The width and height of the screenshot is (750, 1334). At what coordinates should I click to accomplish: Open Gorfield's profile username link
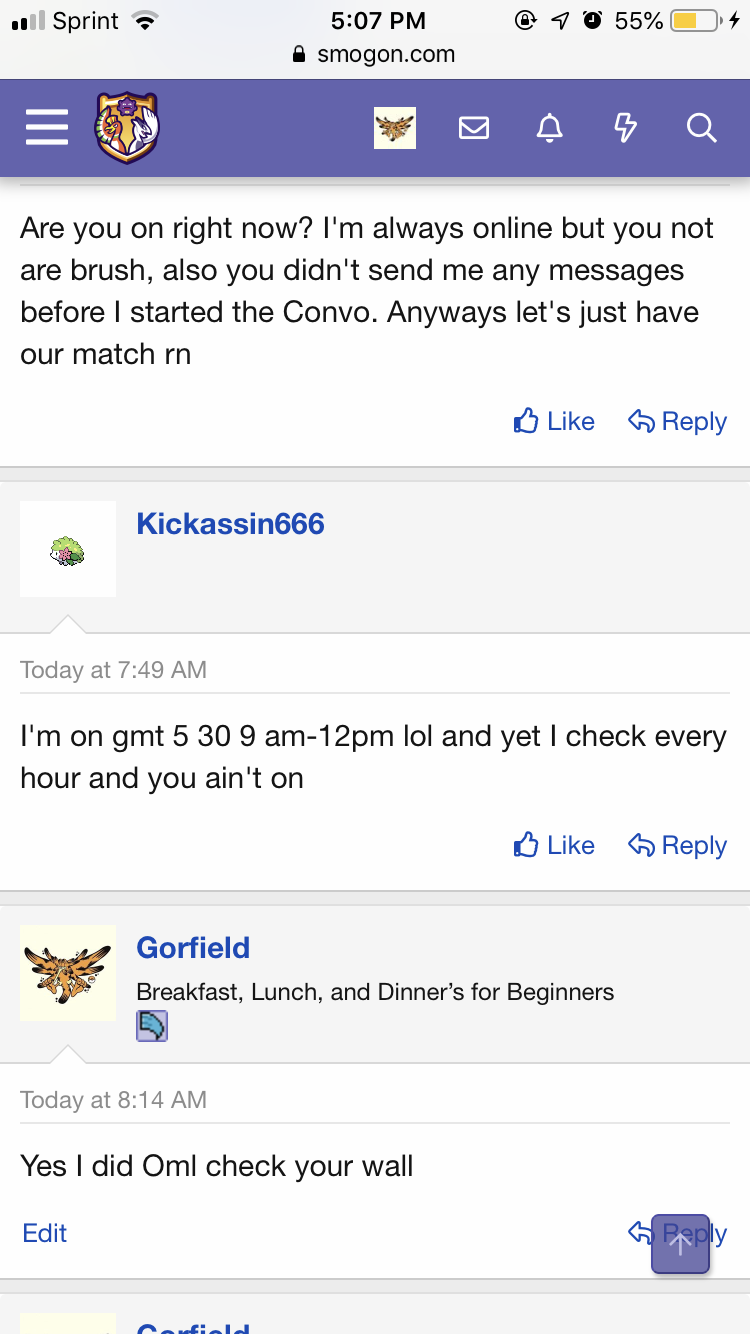click(x=193, y=948)
